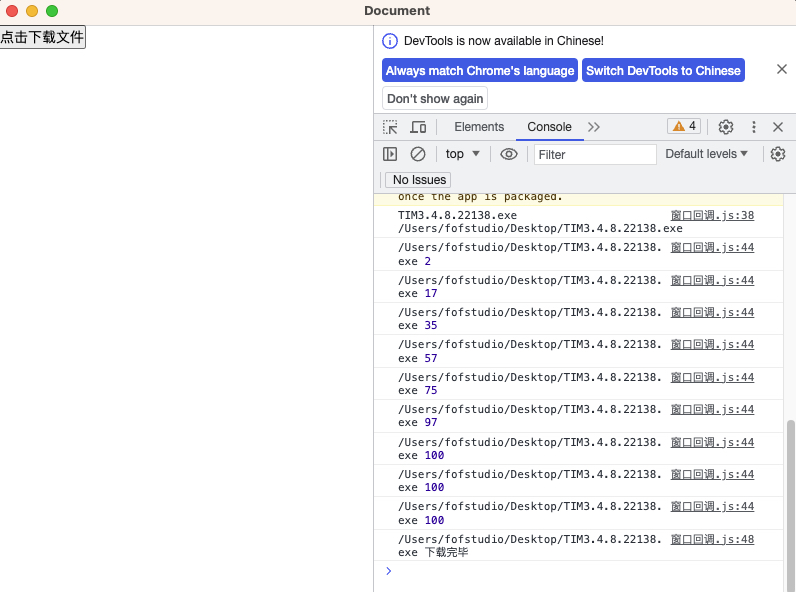This screenshot has width=796, height=592.
Task: Click the TIM3.4.8.22138.exe filename log line
Action: click(x=457, y=215)
